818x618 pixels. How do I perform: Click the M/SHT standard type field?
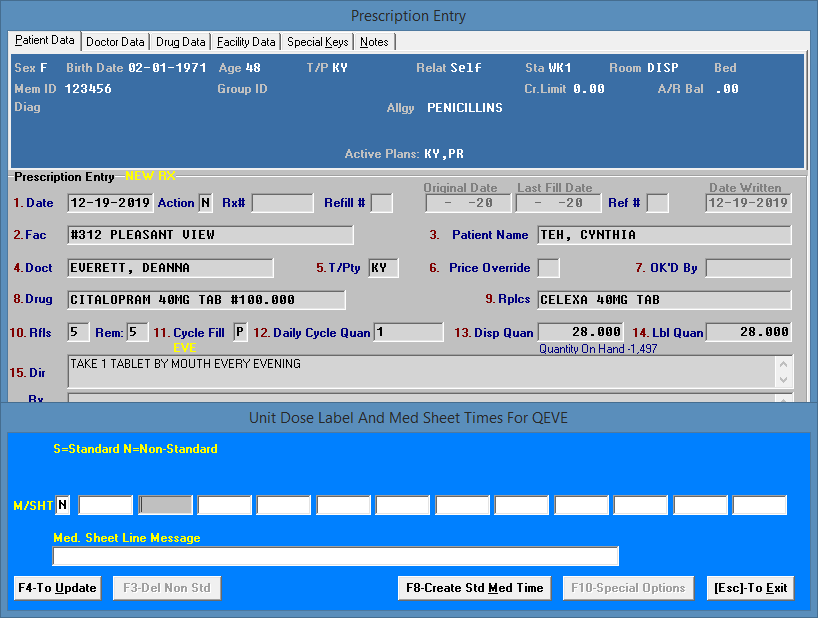pos(64,505)
